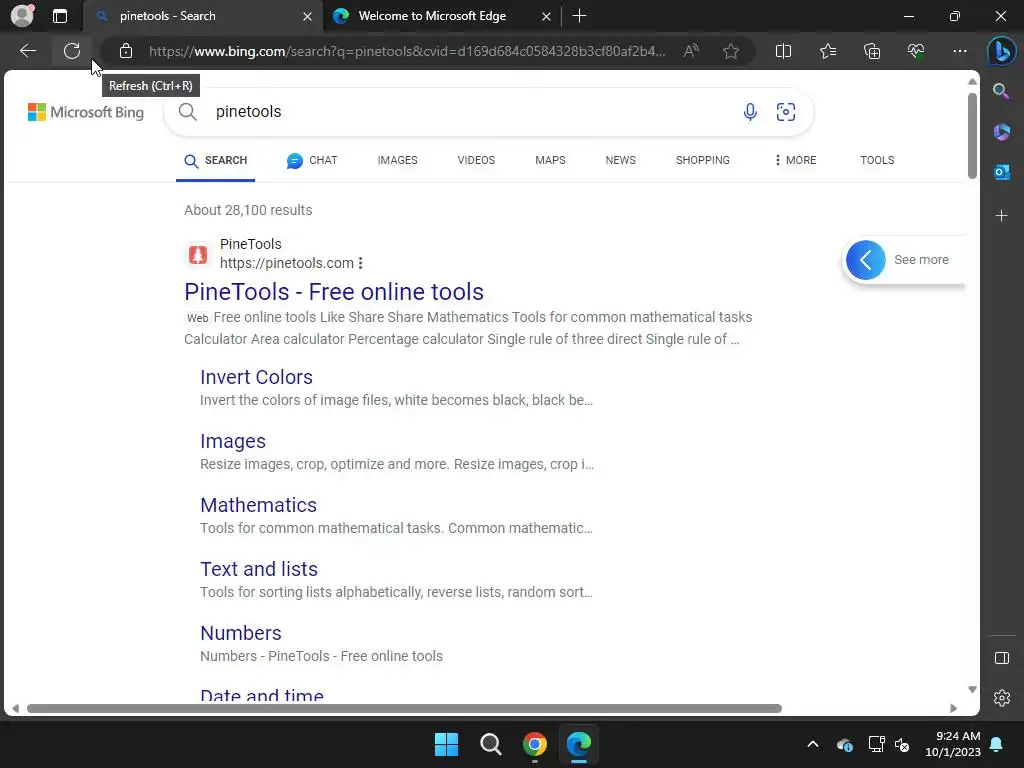This screenshot has width=1024, height=768.
Task: Expand the MORE menu
Action: tap(795, 161)
